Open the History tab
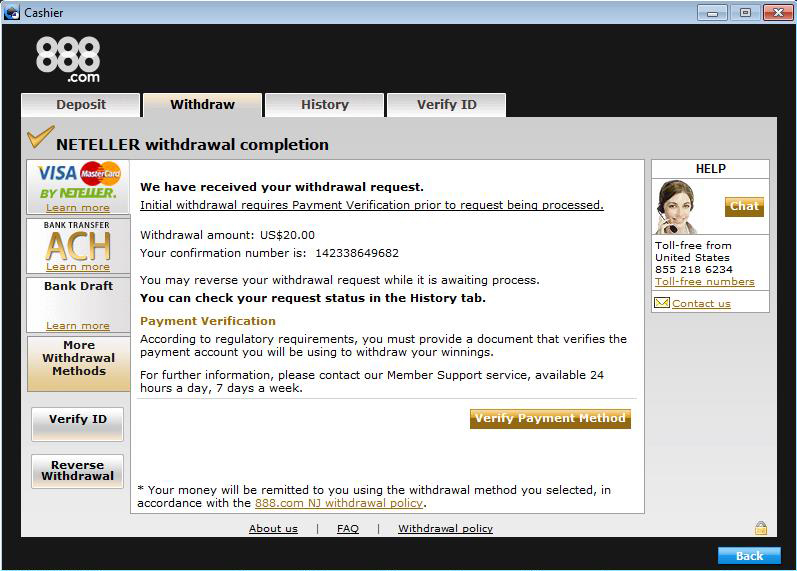797x571 pixels. tap(325, 105)
